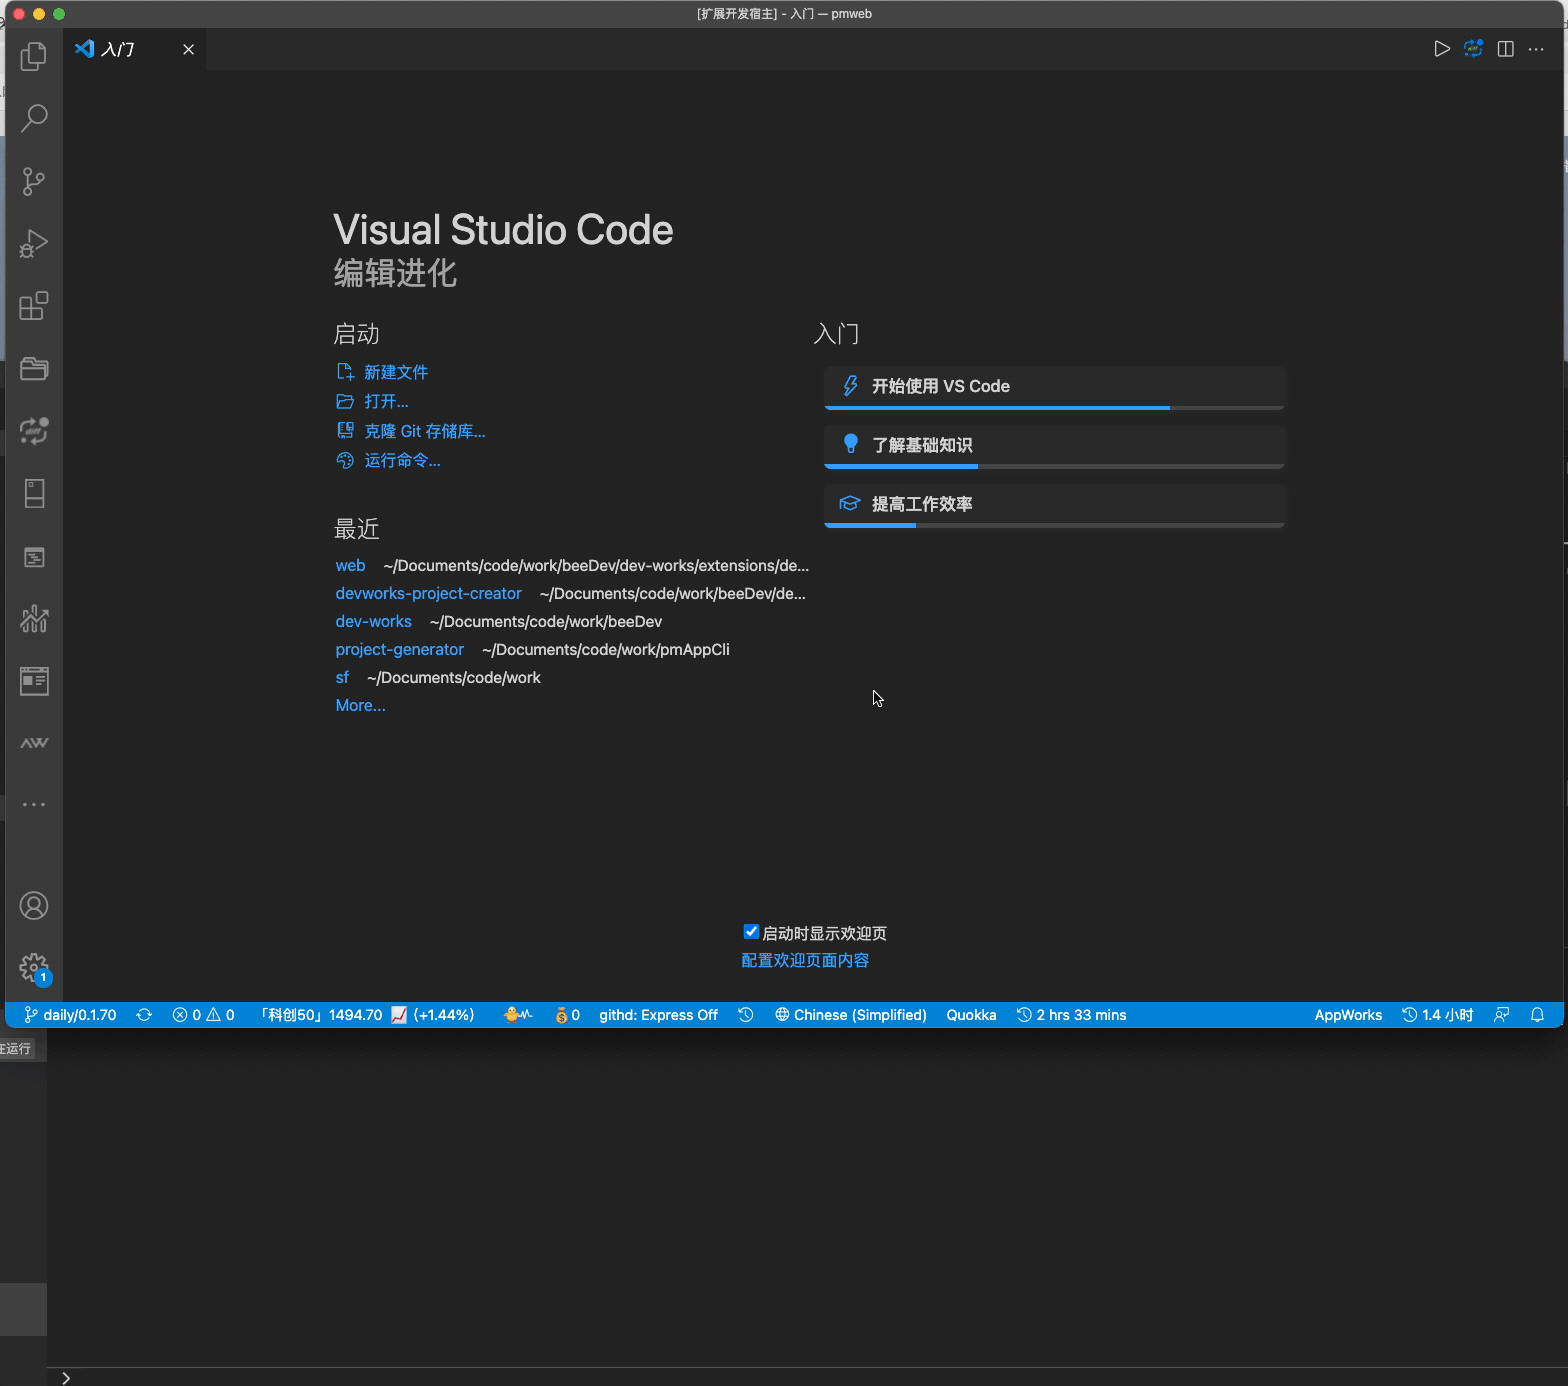Click the notifications bell in status bar
1568x1386 pixels.
[x=1537, y=1015]
